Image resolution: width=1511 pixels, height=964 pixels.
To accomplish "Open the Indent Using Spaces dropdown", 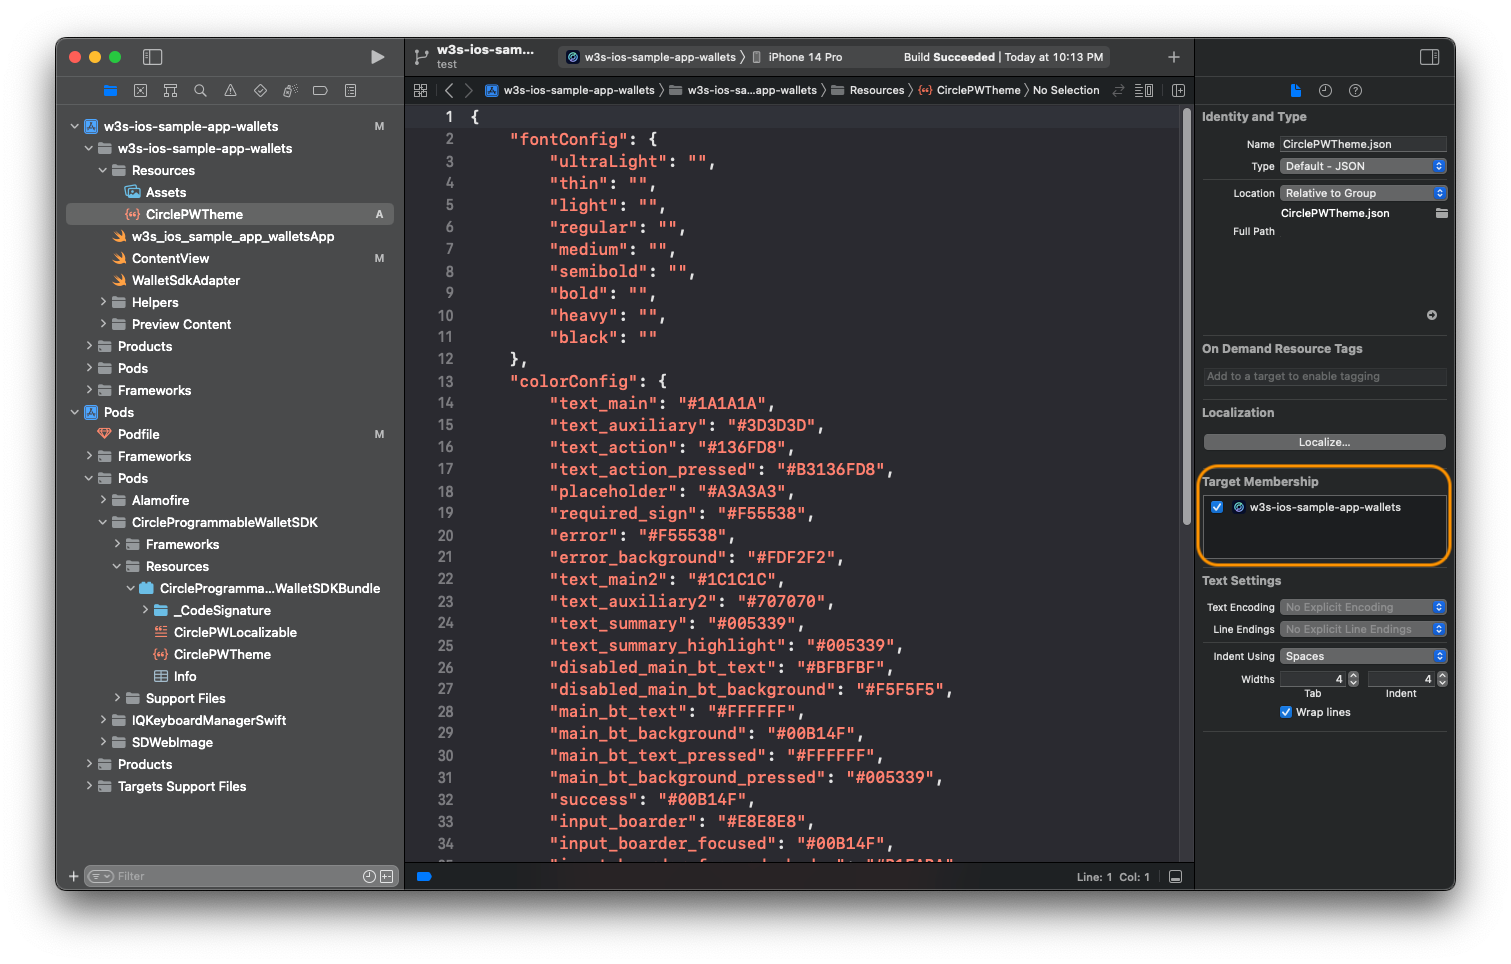I will tap(1363, 656).
